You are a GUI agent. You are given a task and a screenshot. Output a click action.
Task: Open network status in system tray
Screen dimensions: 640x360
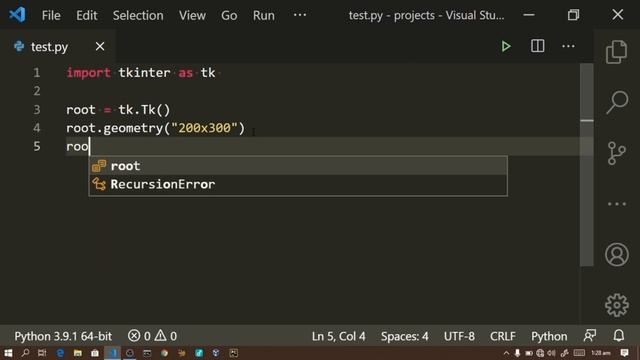tap(540, 353)
